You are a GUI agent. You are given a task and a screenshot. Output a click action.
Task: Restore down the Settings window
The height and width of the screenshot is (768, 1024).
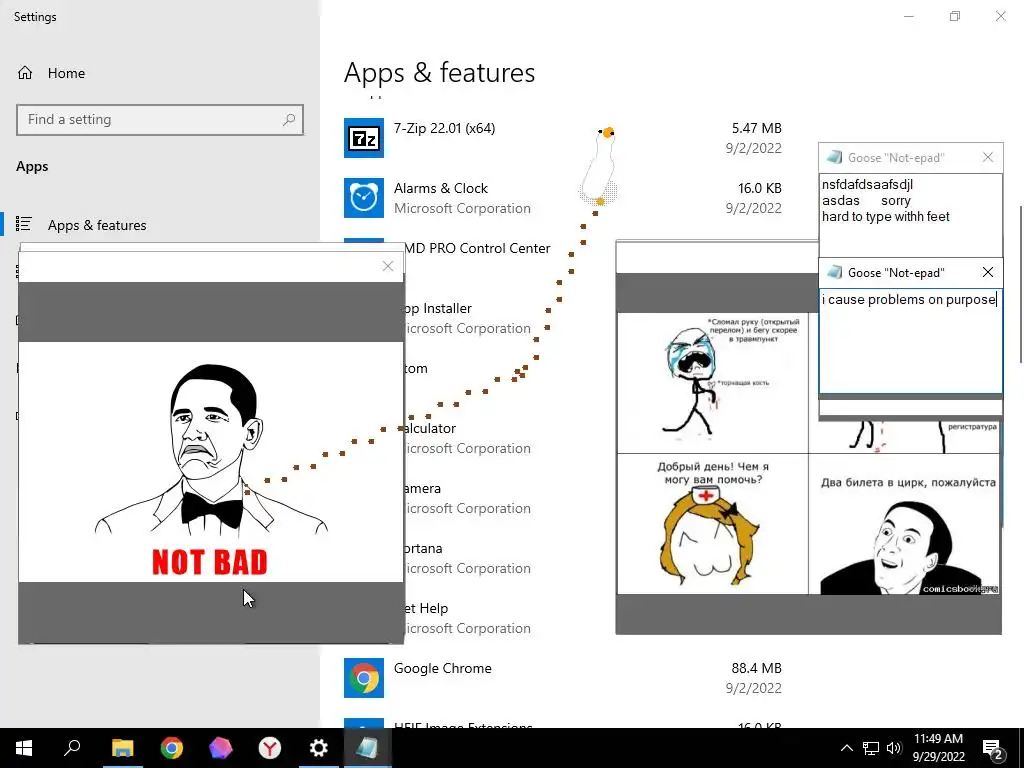(x=955, y=16)
